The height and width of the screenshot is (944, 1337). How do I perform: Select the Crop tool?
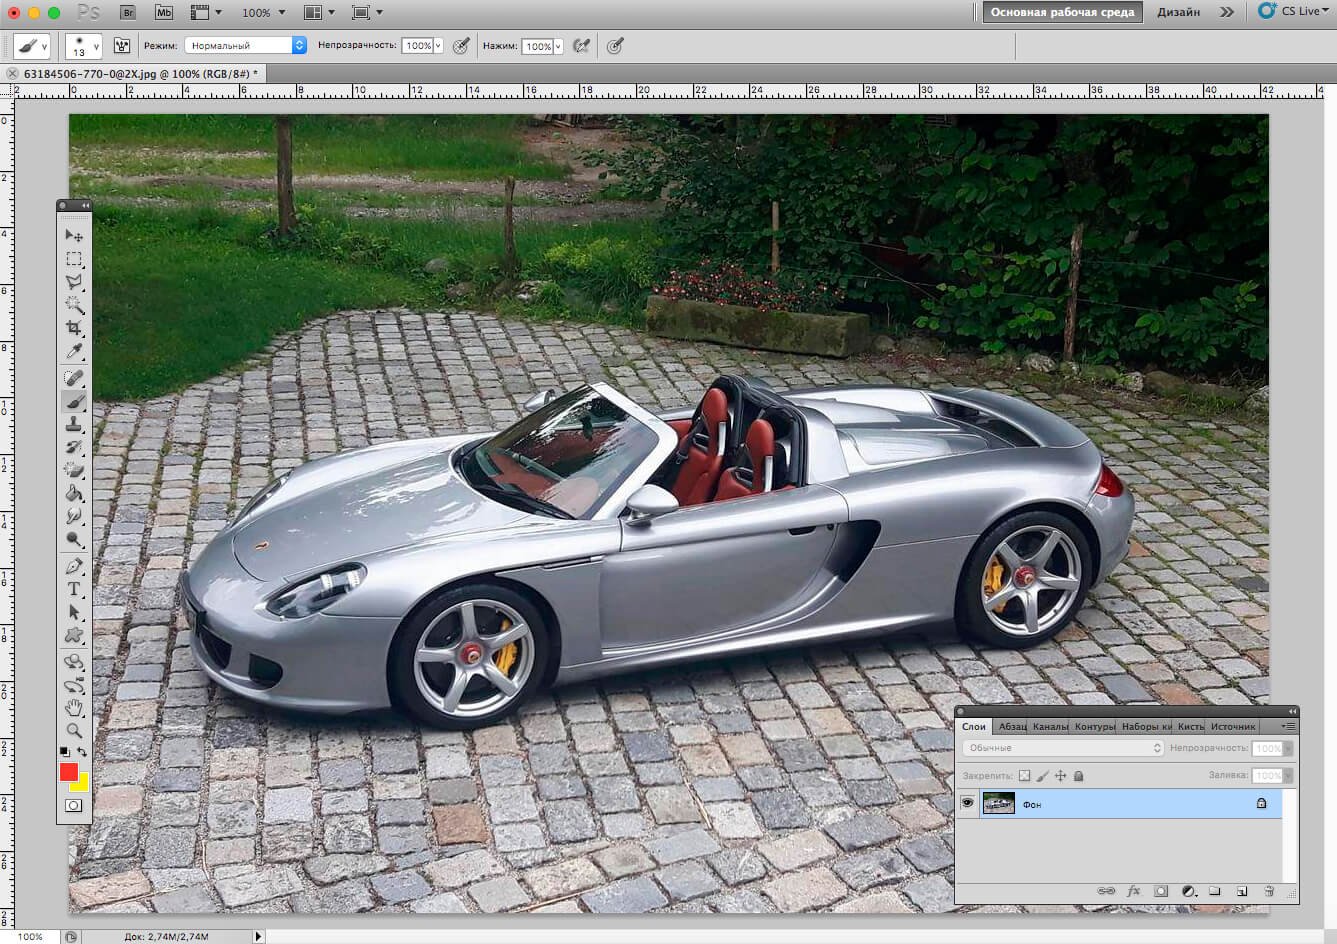tap(74, 329)
